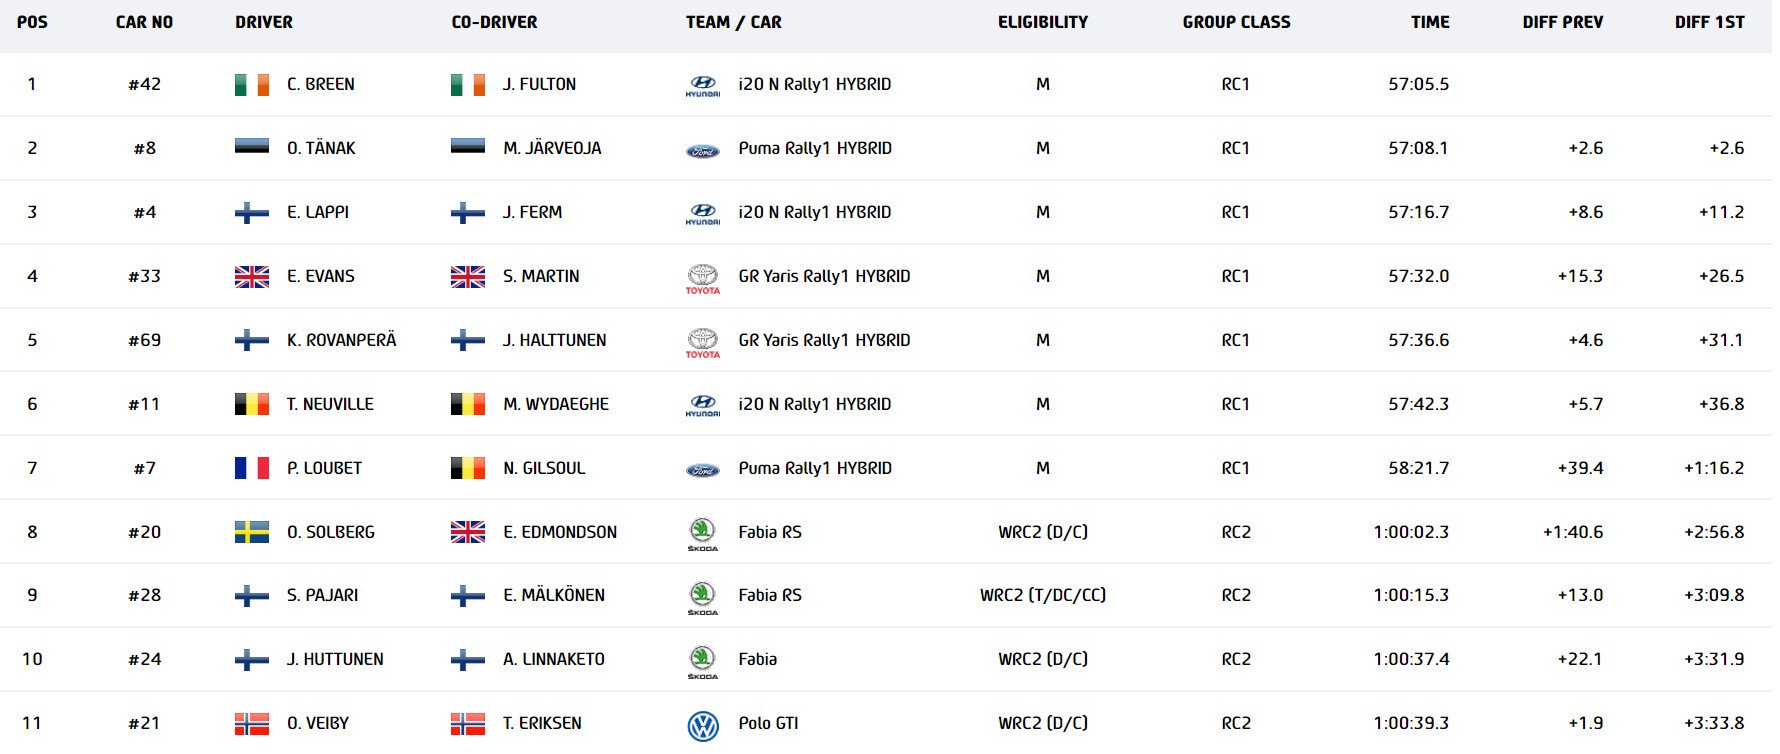The width and height of the screenshot is (1780, 754).
Task: Click the DIFF 1ST column header
Action: [1709, 22]
